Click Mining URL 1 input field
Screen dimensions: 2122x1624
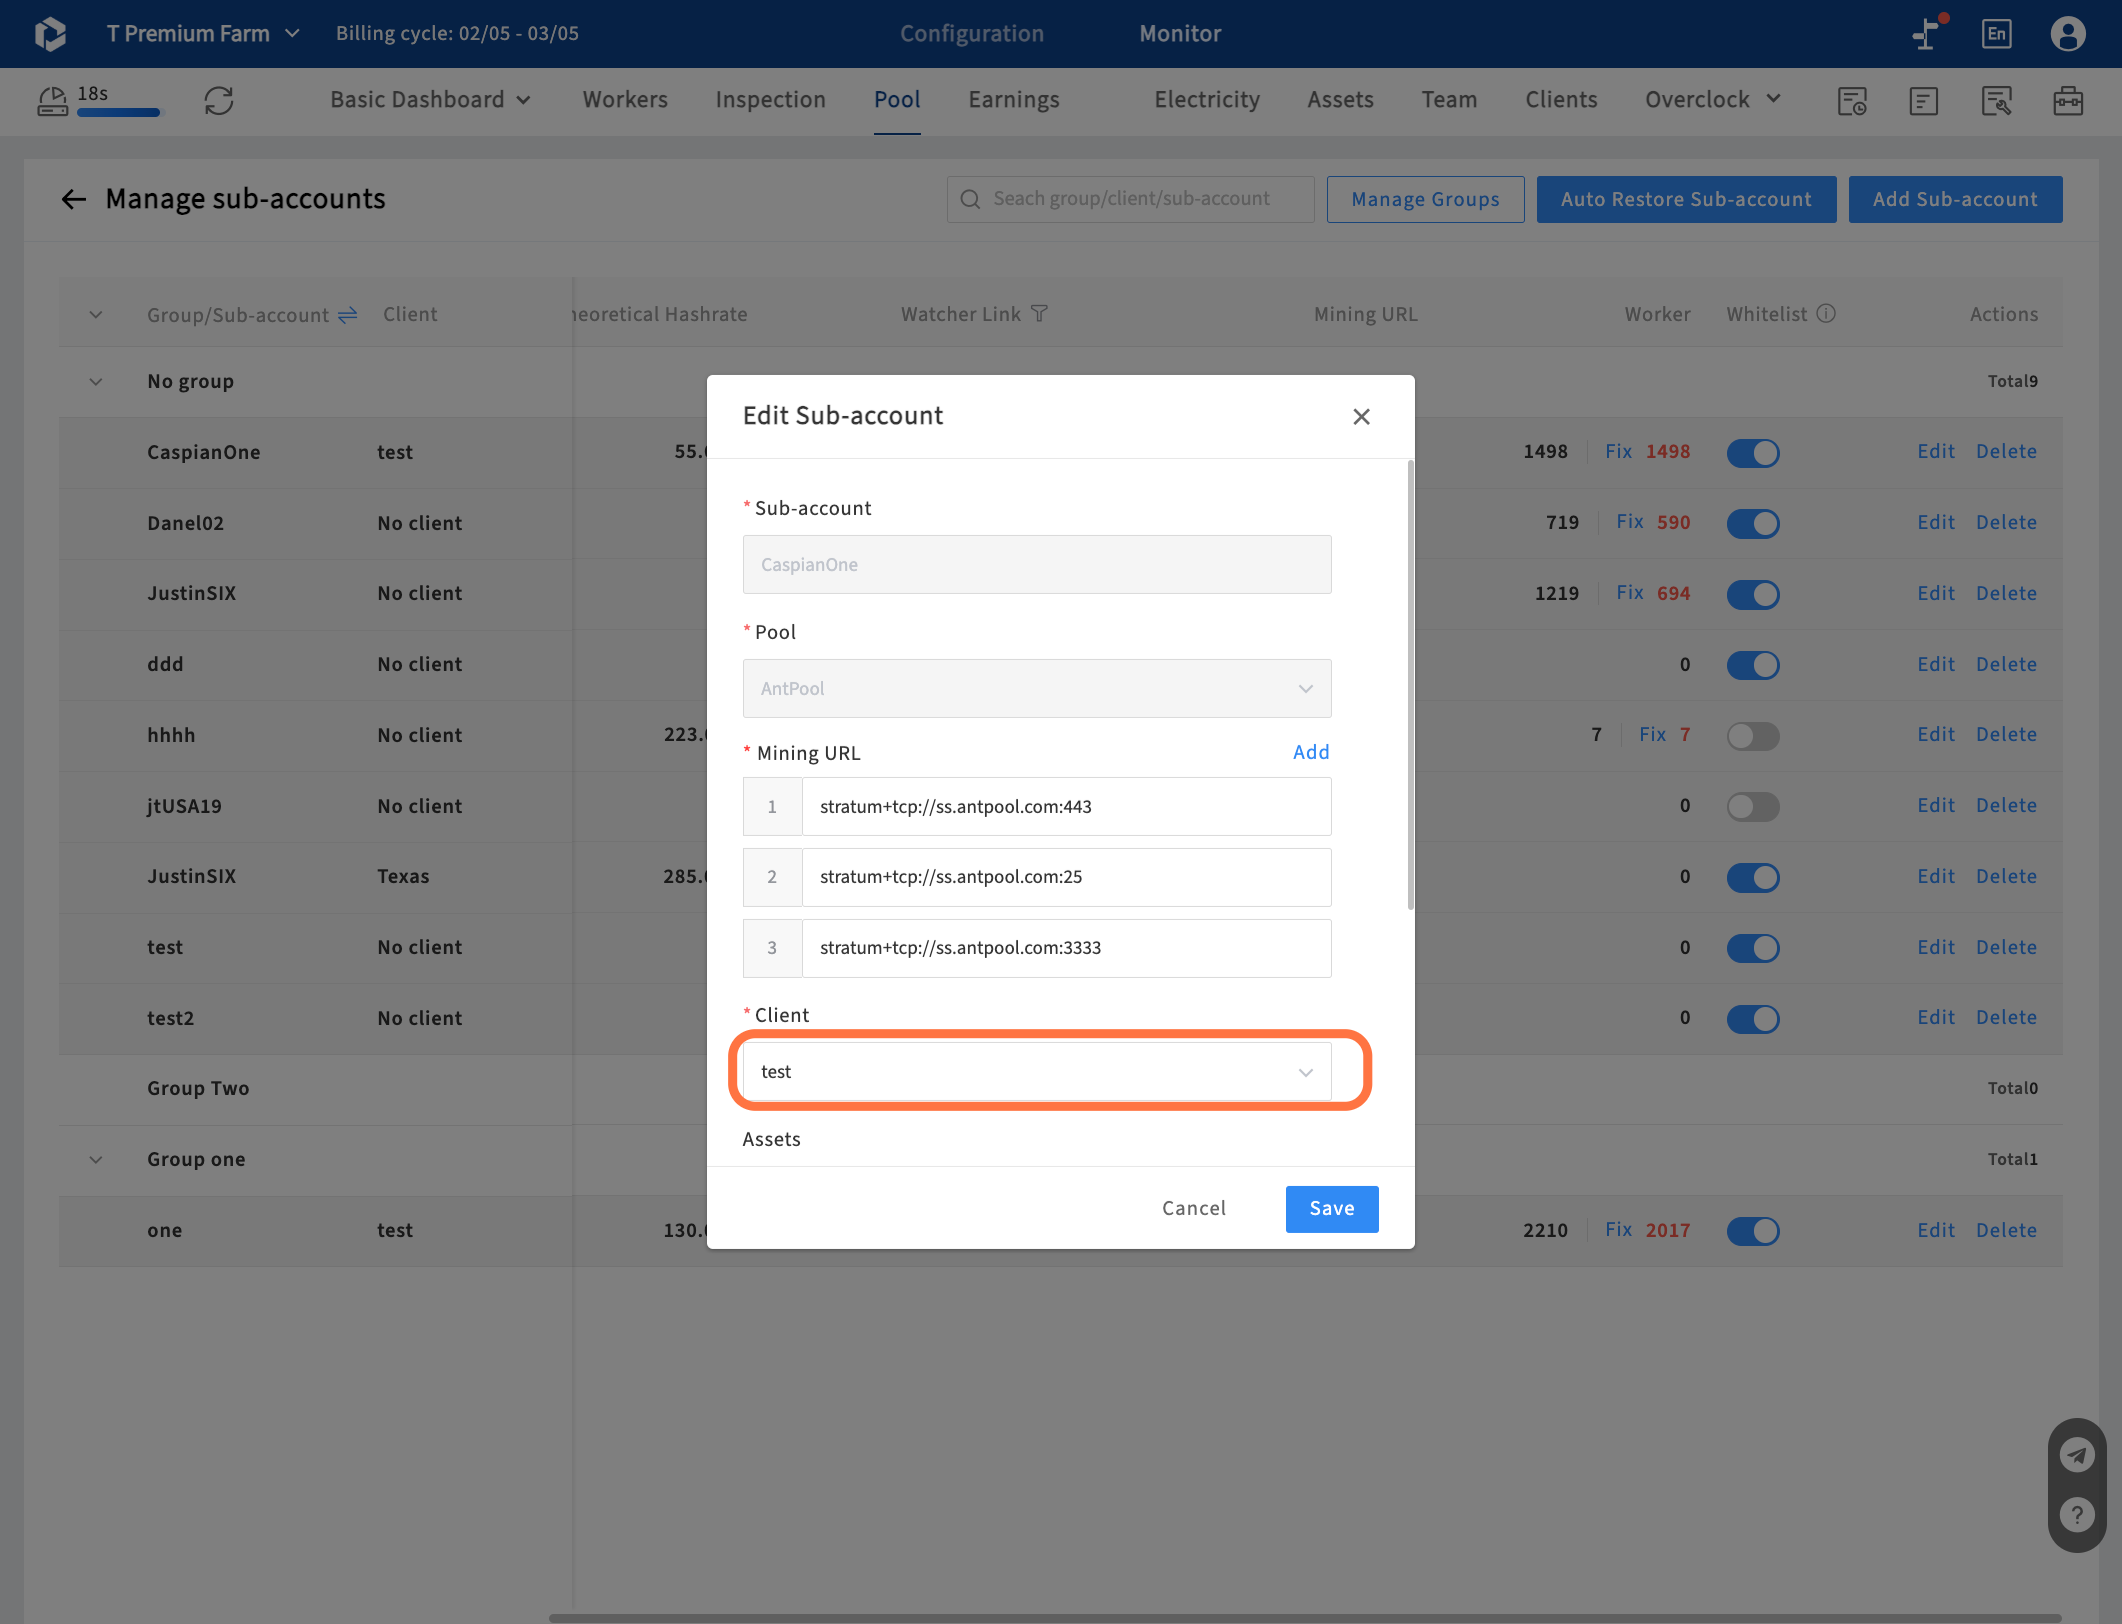coord(1066,806)
